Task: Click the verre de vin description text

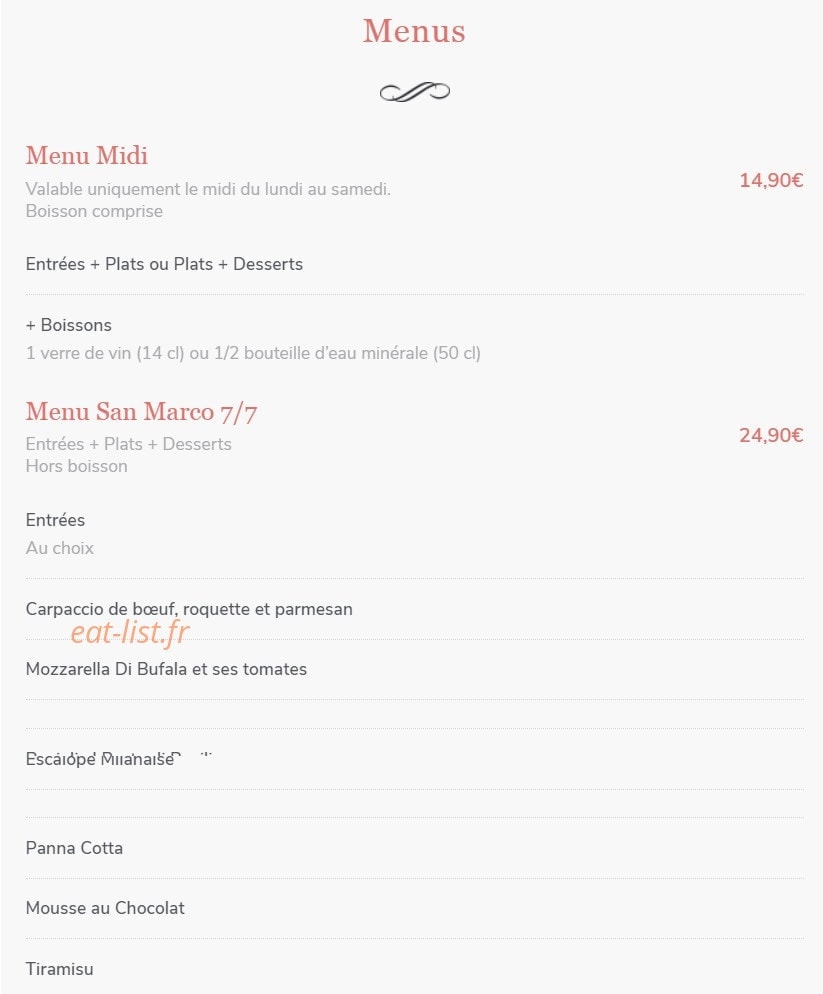Action: (253, 353)
